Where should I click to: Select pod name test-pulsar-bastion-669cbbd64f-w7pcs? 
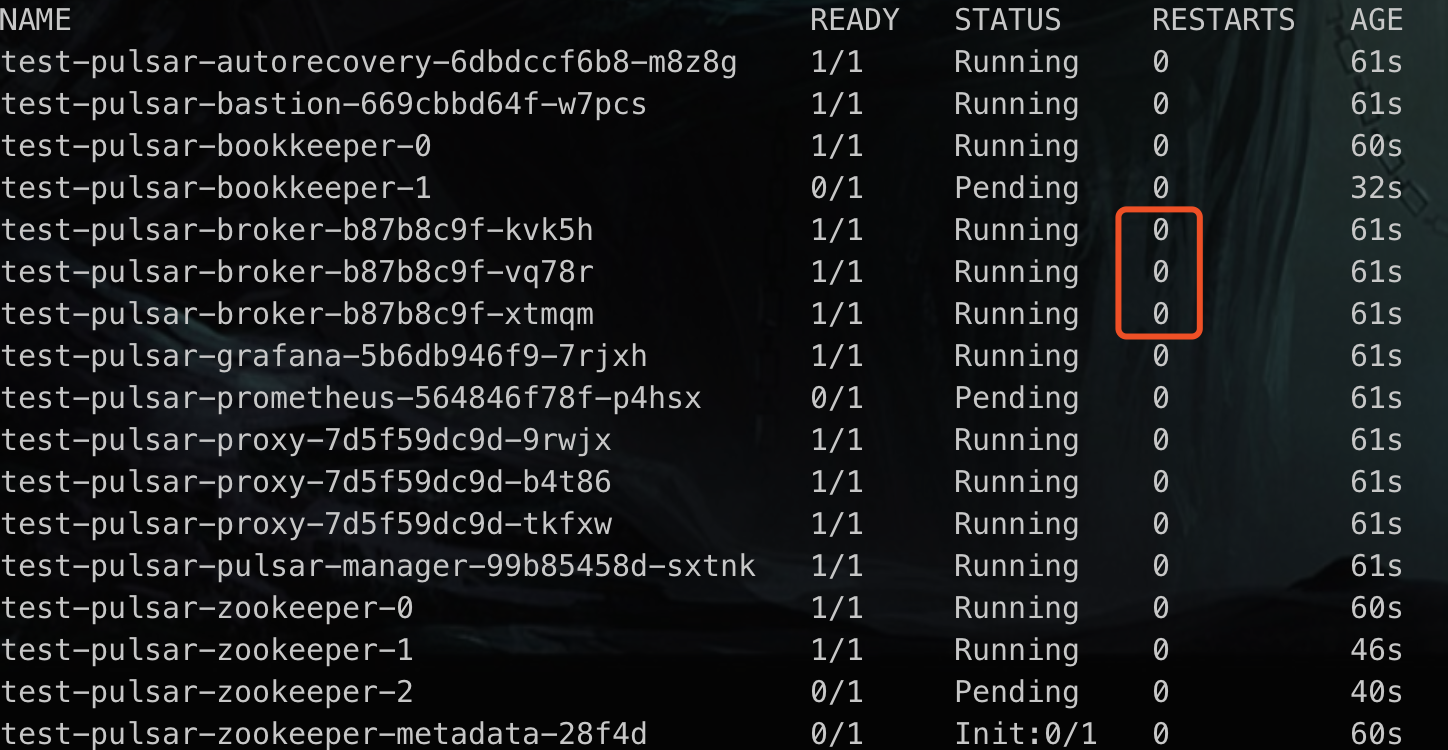click(324, 105)
